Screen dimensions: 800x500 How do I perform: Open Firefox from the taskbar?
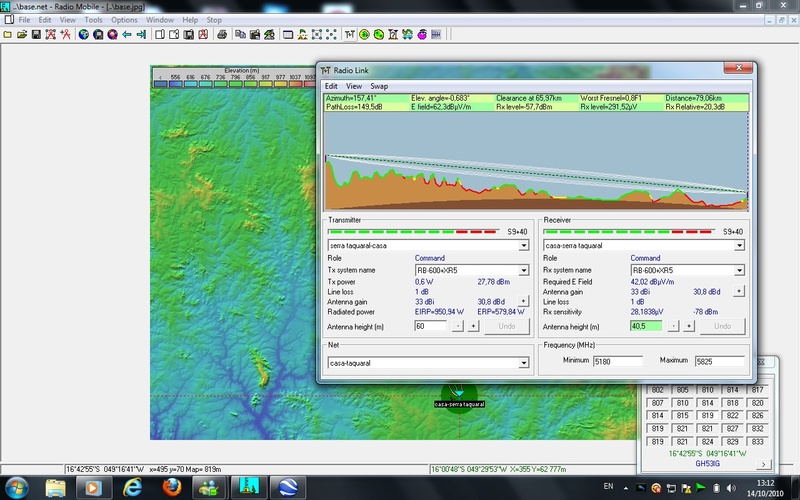pyautogui.click(x=171, y=487)
